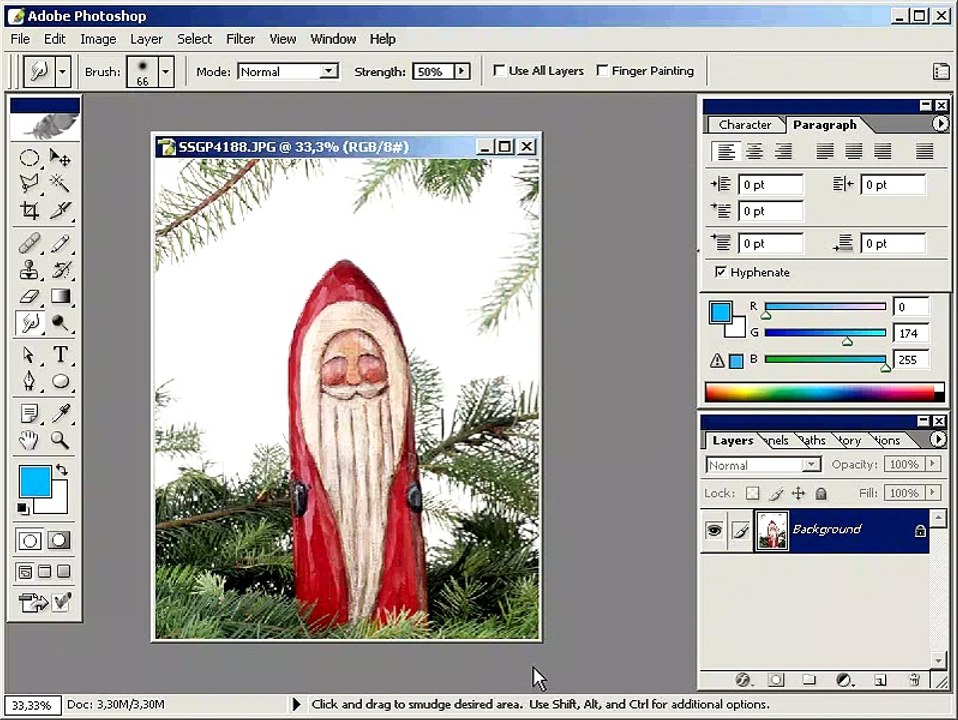Enable Finger Painting checkbox
Image resolution: width=958 pixels, height=720 pixels.
tap(602, 70)
